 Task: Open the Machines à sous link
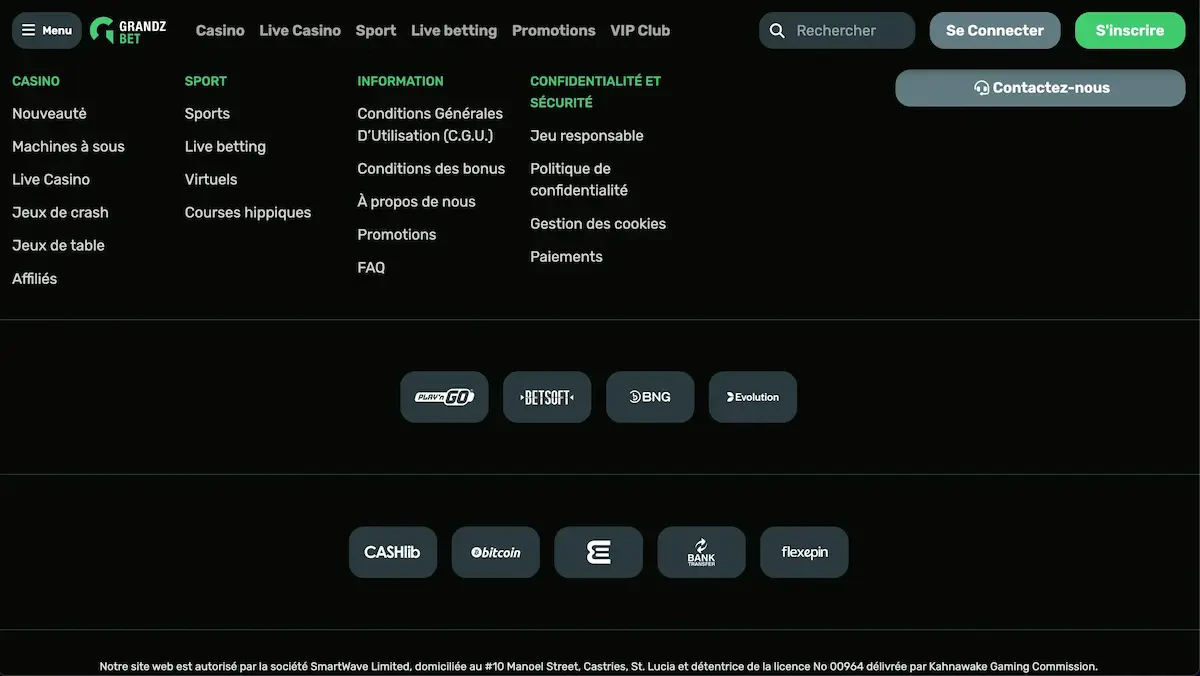(68, 147)
